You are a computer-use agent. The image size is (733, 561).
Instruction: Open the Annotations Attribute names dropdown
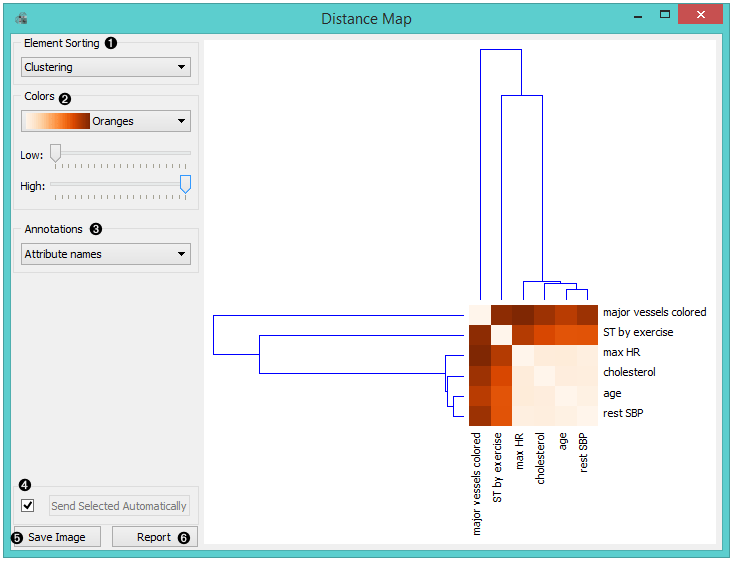tap(106, 254)
